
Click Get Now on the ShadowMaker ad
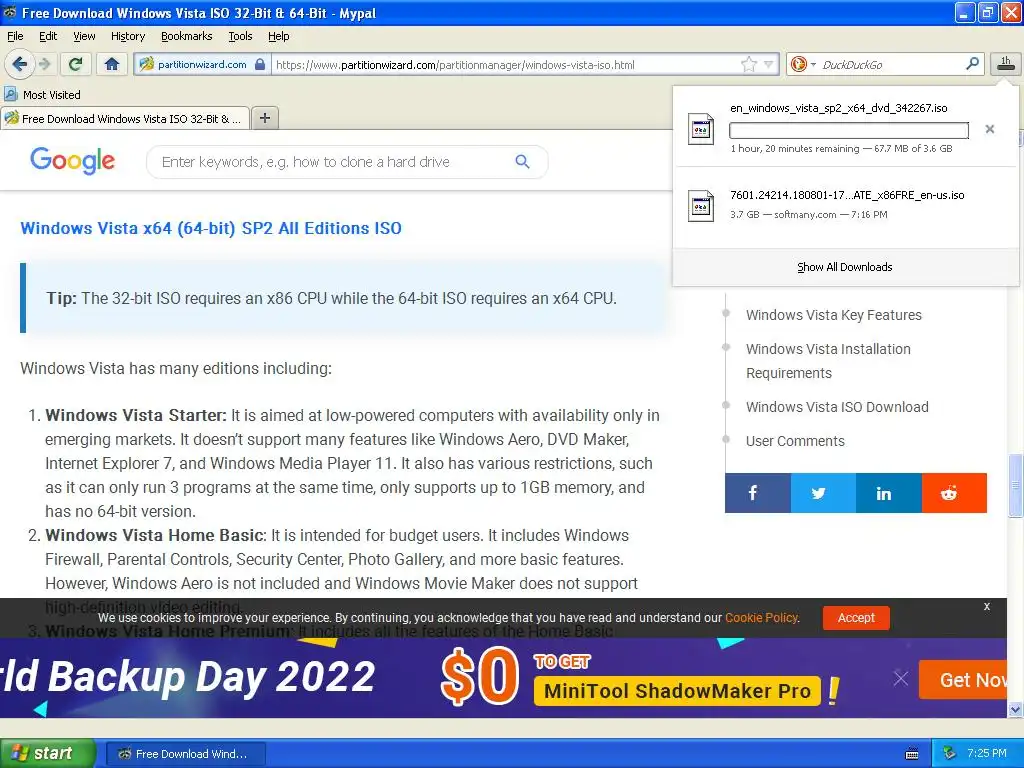point(964,680)
